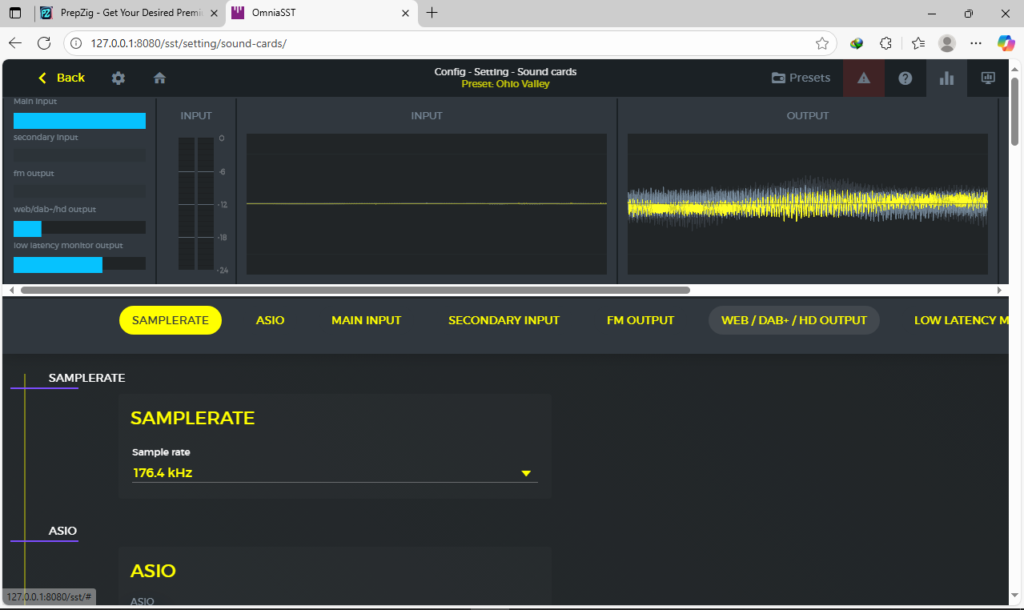This screenshot has width=1024, height=610.
Task: Click the low latency monitor output level bar
Action: pyautogui.click(x=79, y=265)
